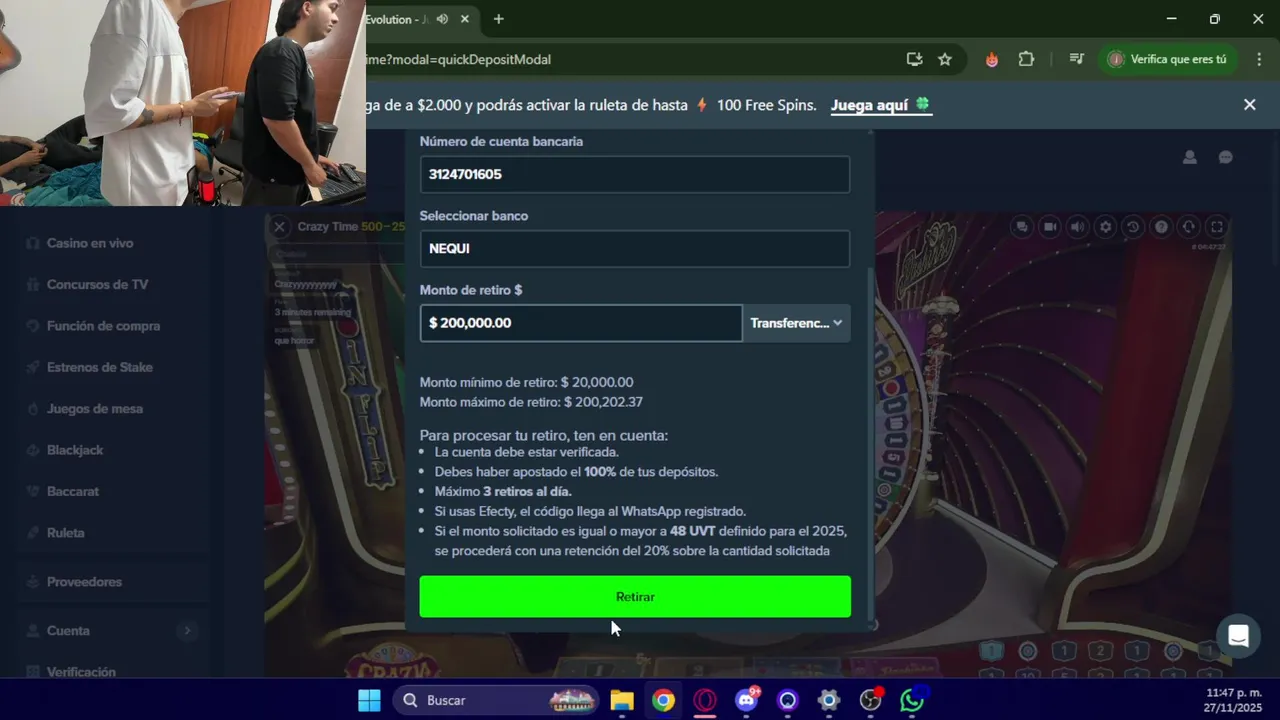This screenshot has width=1280, height=720.
Task: Open Opera browser from the taskbar
Action: [x=705, y=700]
